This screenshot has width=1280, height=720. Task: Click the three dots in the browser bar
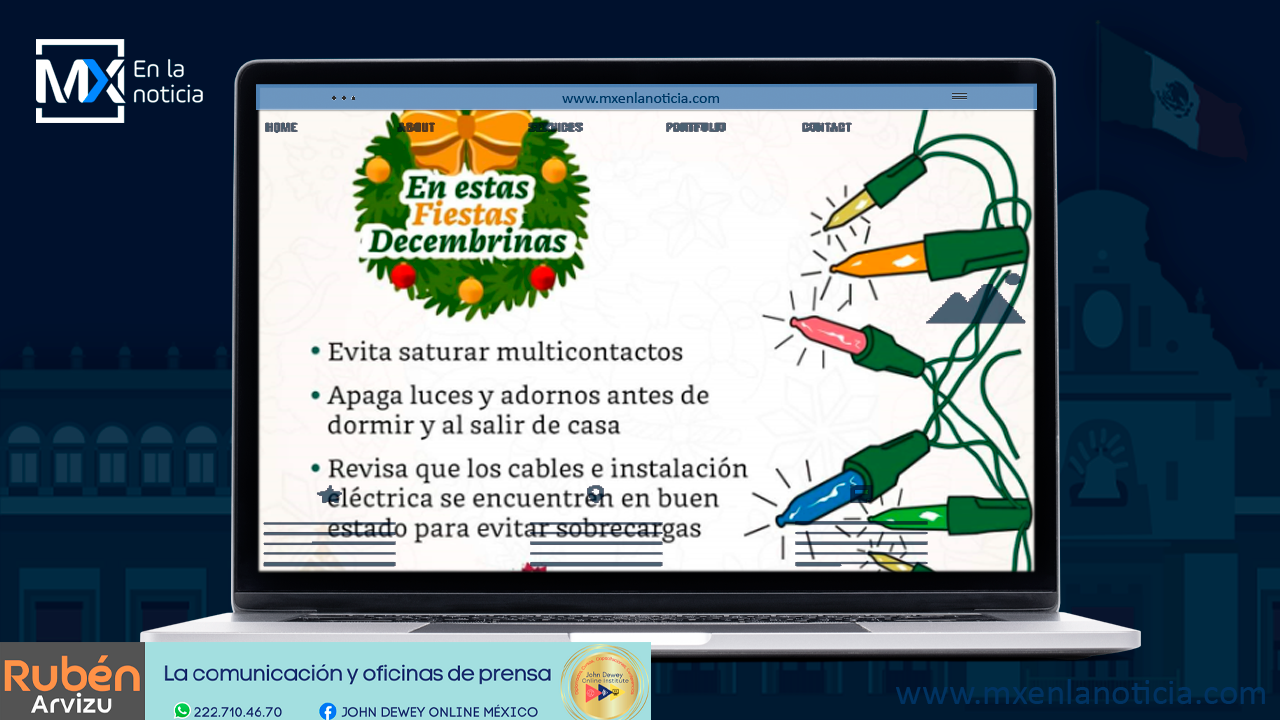click(x=344, y=98)
